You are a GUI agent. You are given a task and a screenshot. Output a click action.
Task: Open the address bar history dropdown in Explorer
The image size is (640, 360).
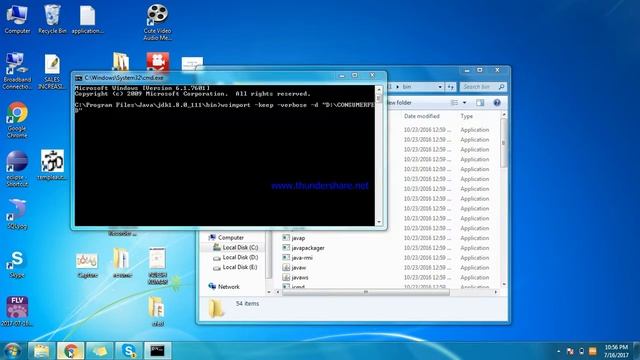(440, 87)
